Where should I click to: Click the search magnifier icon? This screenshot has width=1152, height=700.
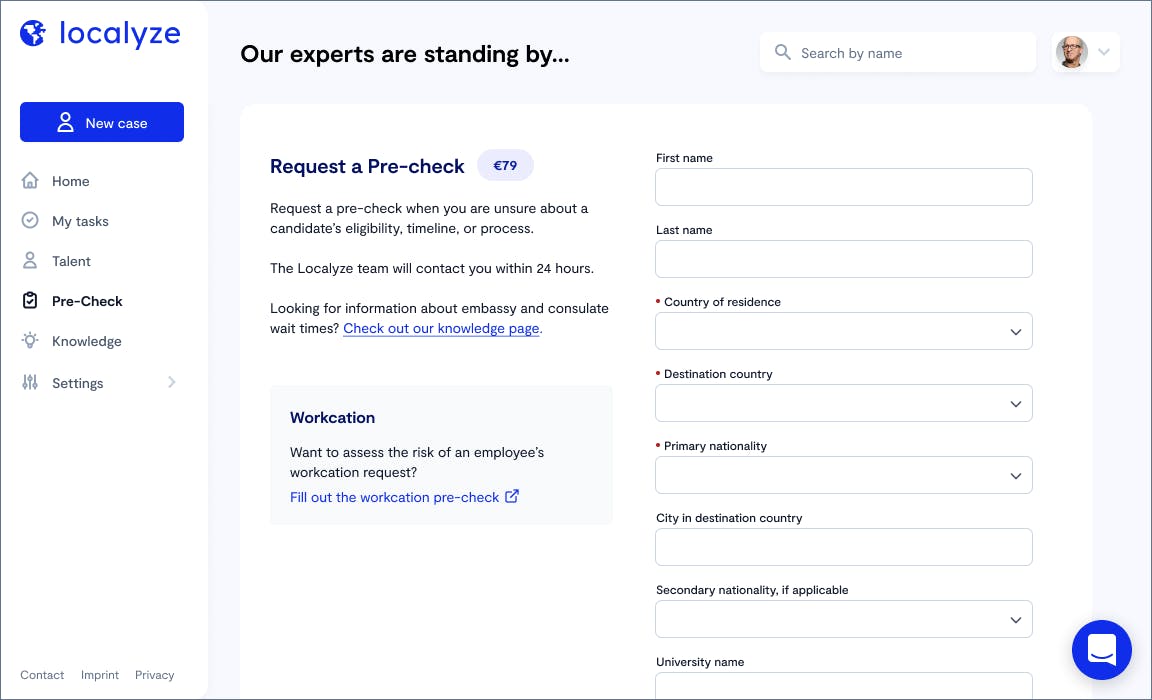(783, 52)
